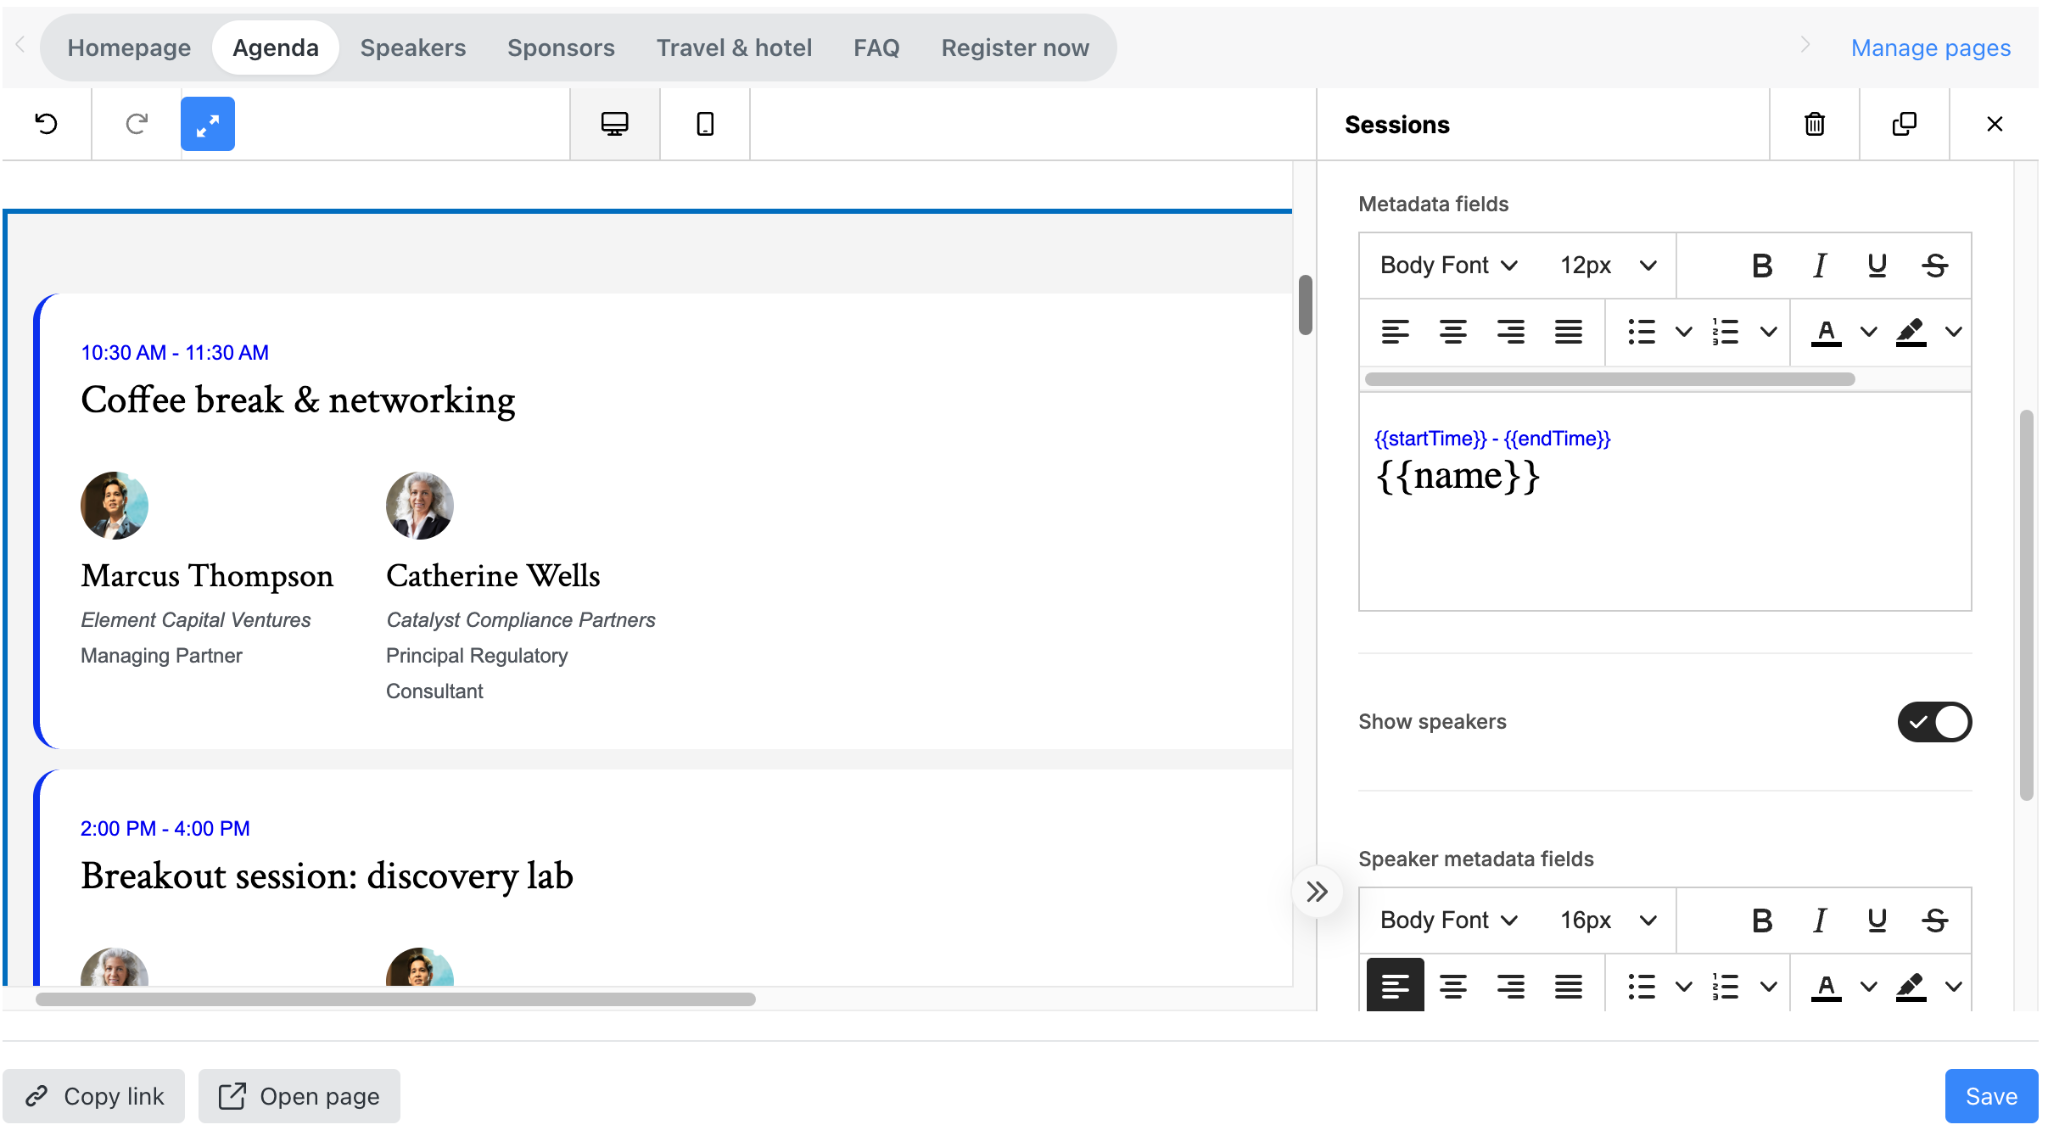Turn off the Show speakers switch

[x=1934, y=722]
